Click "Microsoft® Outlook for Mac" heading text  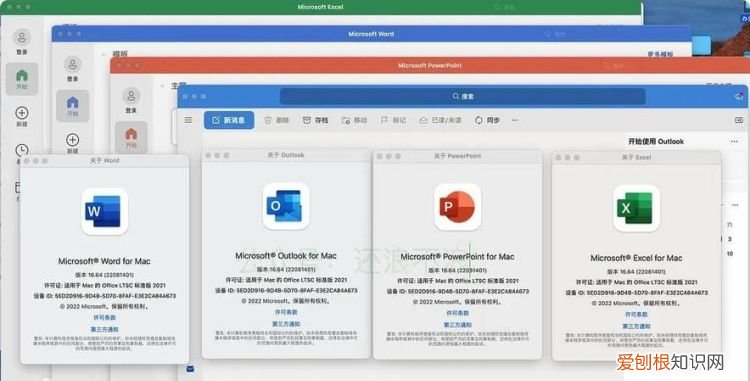pyautogui.click(x=286, y=256)
